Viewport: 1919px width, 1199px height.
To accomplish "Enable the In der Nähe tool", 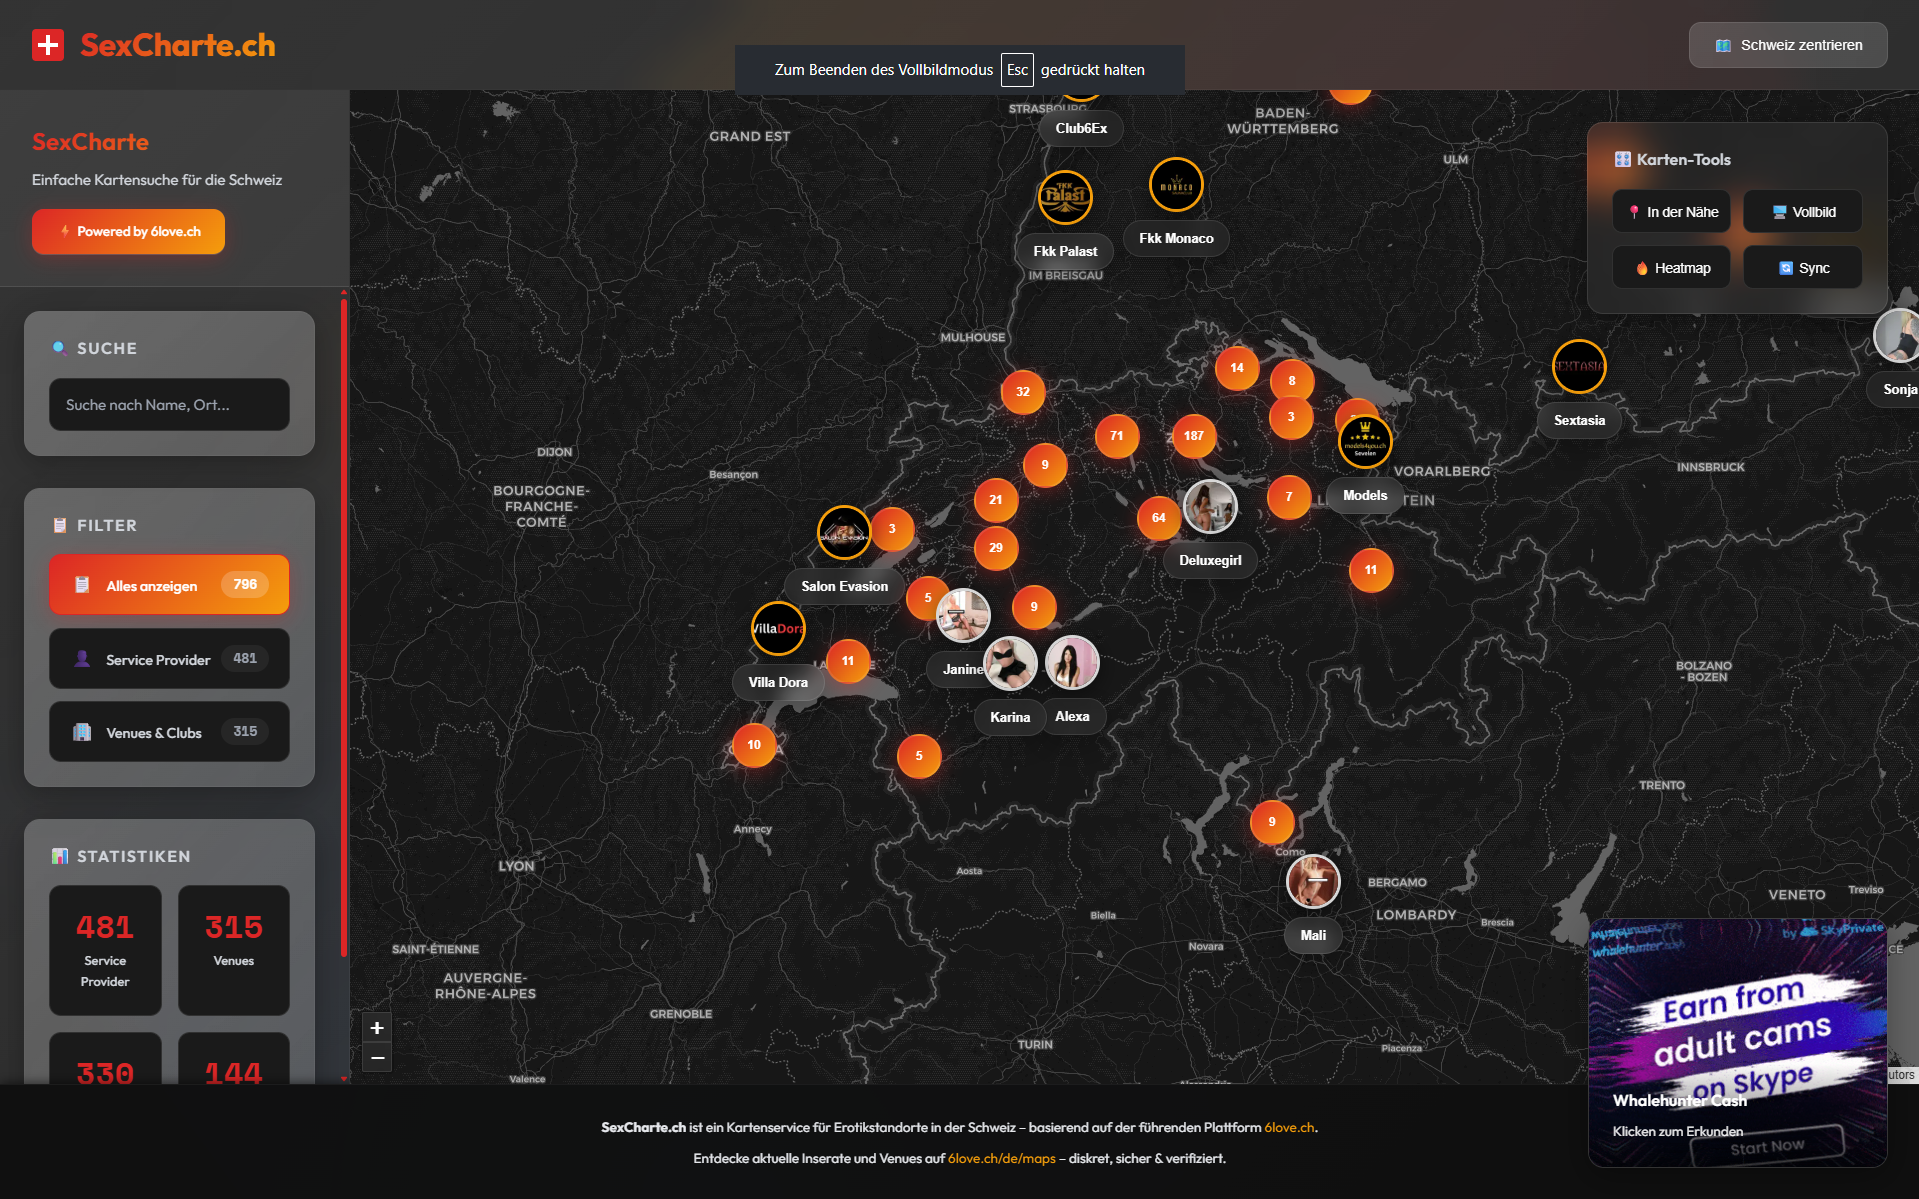I will (1671, 212).
